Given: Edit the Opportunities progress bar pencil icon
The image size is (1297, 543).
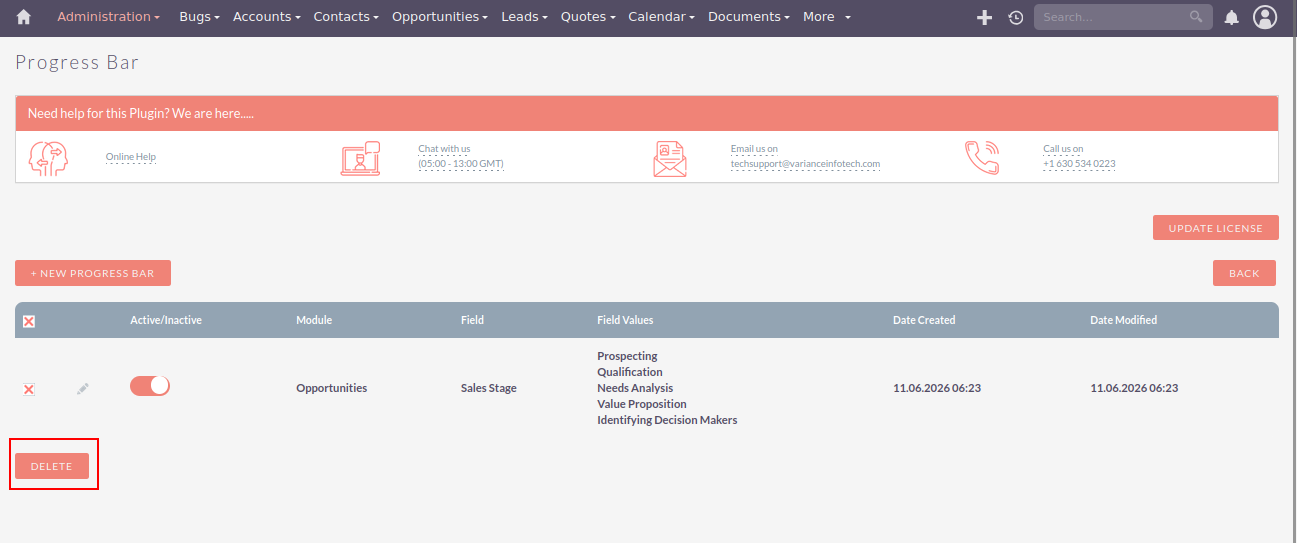Looking at the screenshot, I should click(x=83, y=388).
